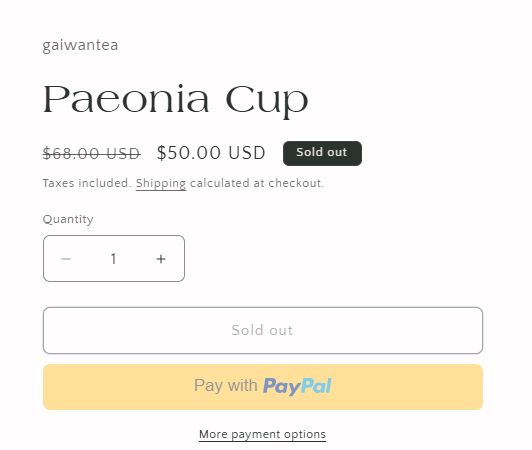The height and width of the screenshot is (450, 532).
Task: Click the 'calculated at checkout' text
Action: click(x=257, y=183)
